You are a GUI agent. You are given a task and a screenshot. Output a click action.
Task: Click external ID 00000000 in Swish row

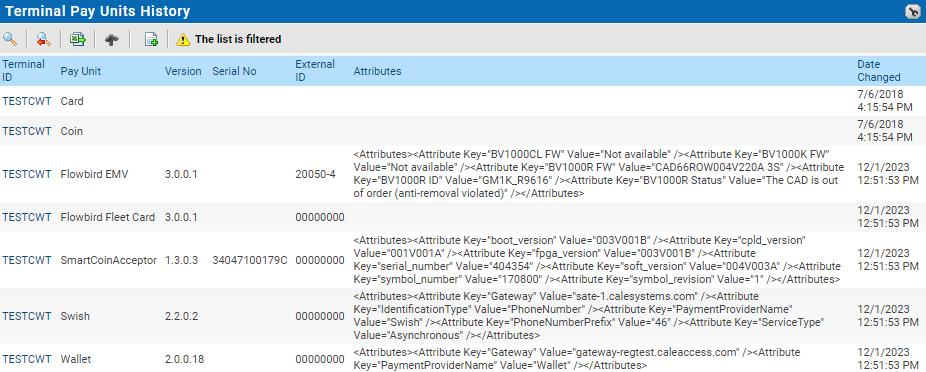320,316
